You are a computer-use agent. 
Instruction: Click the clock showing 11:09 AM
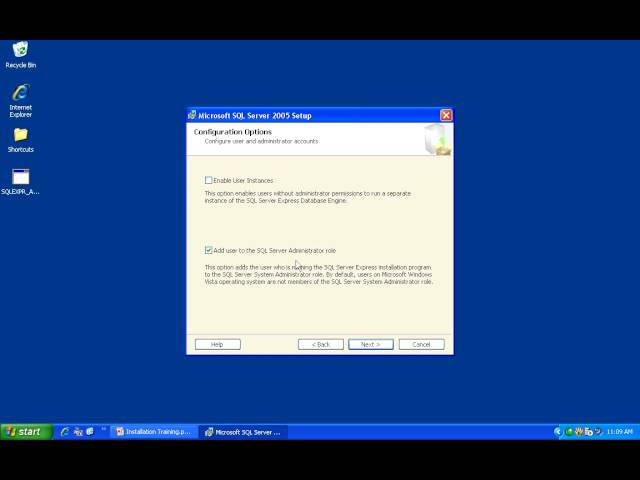tap(620, 431)
